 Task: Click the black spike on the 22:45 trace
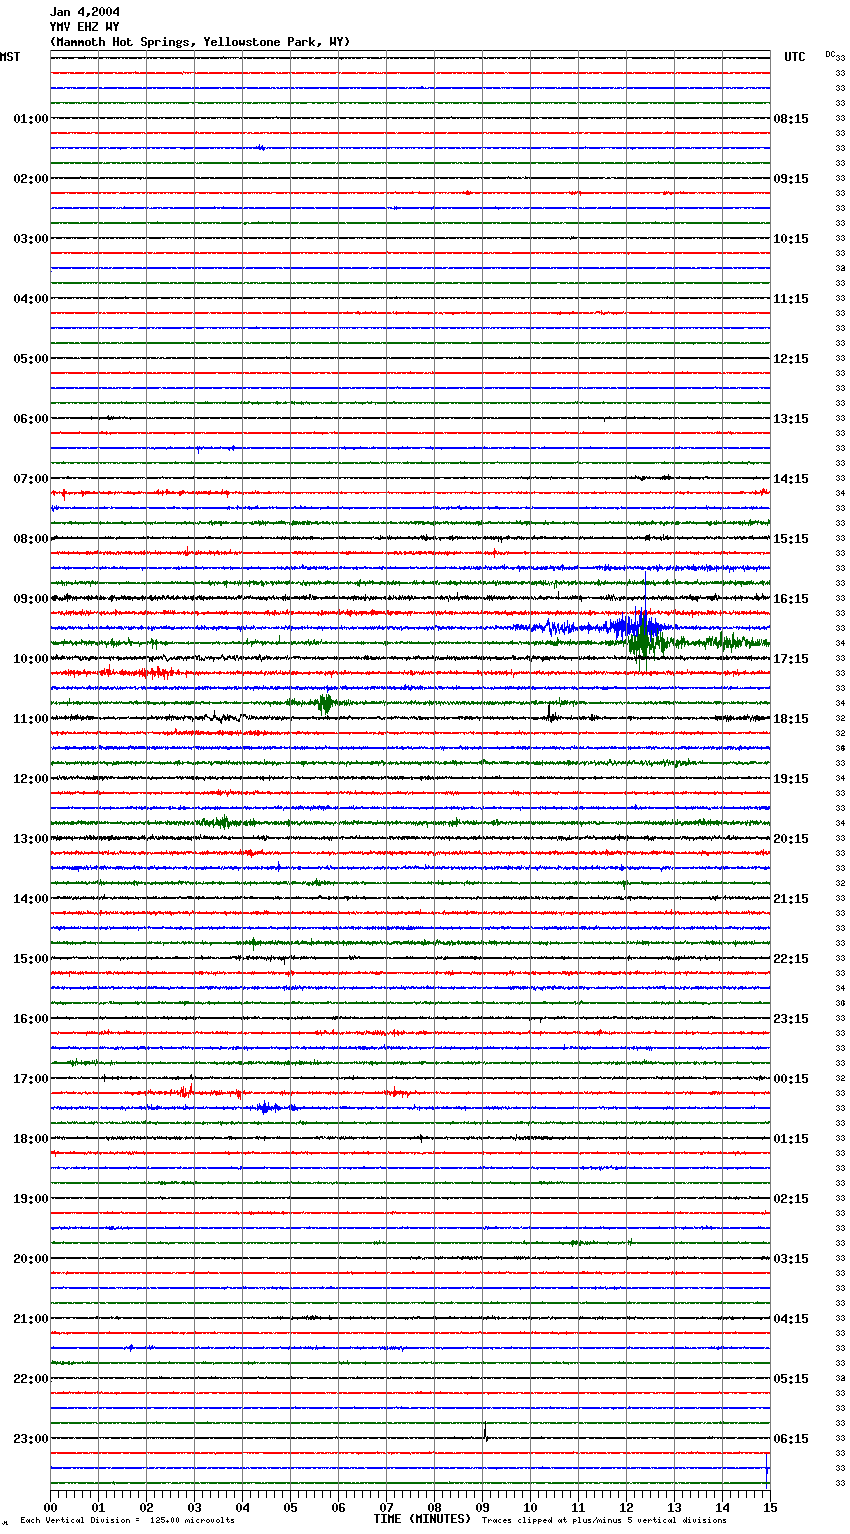tap(485, 1431)
